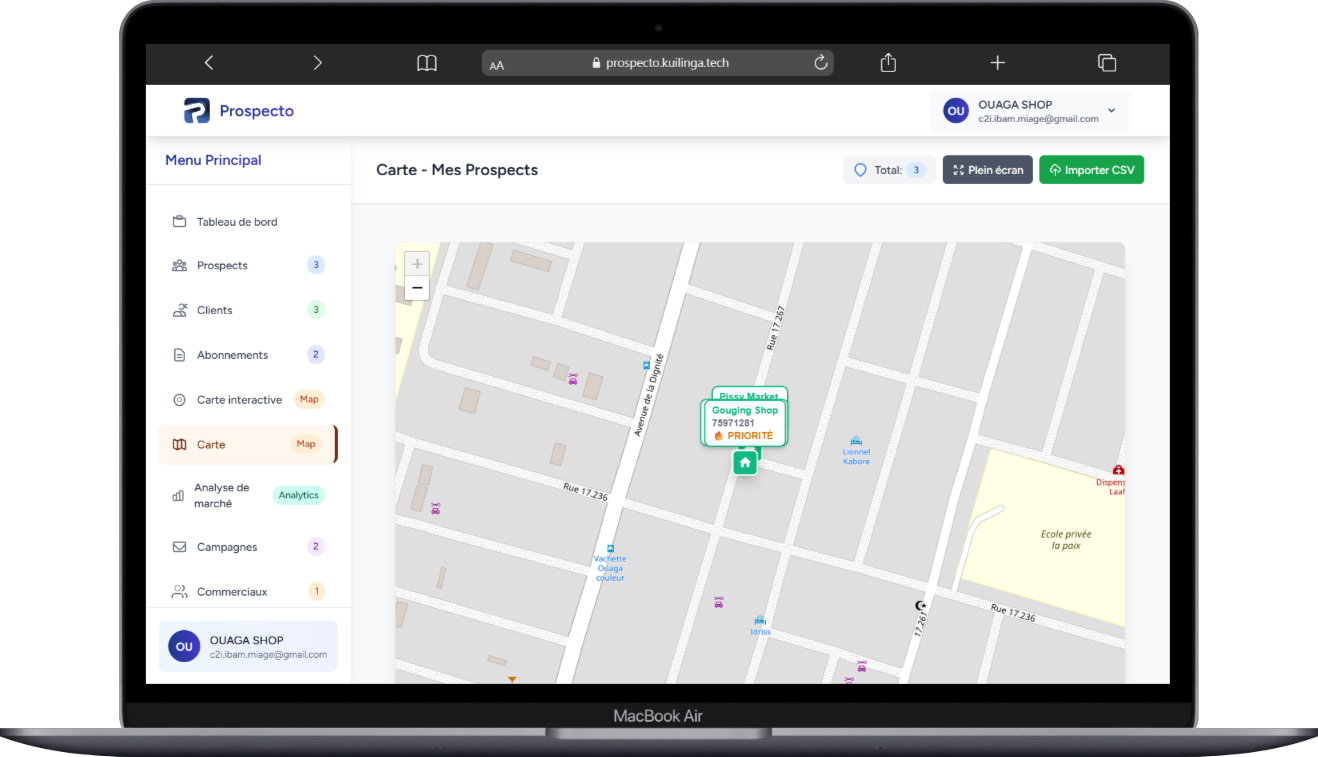Click the green home marker on map
Viewport: 1318px width, 757px height.
pos(744,462)
